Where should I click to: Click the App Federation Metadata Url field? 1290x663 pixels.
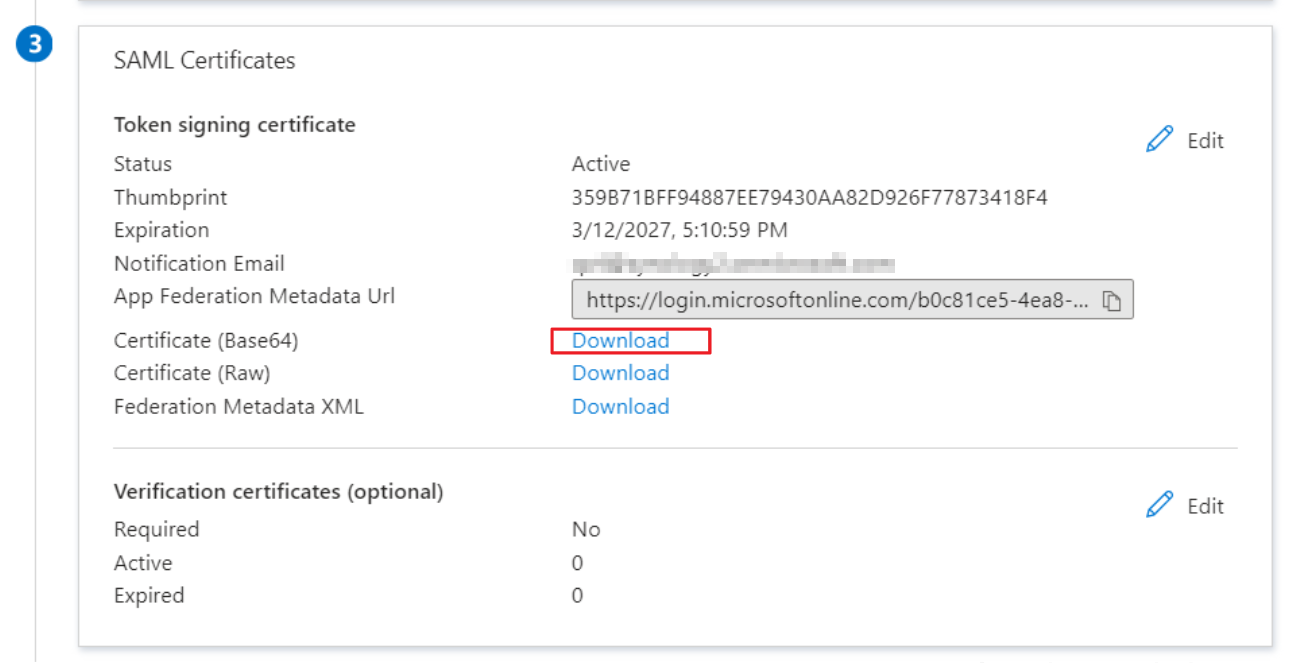[836, 300]
